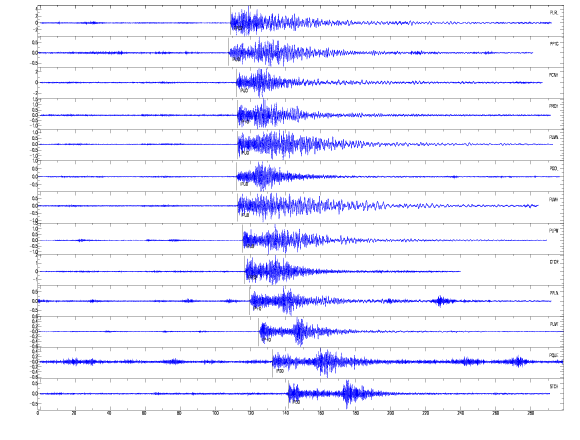Click the end of the shortest trace at 240 seconds
580x440 pixels.
pos(460,271)
